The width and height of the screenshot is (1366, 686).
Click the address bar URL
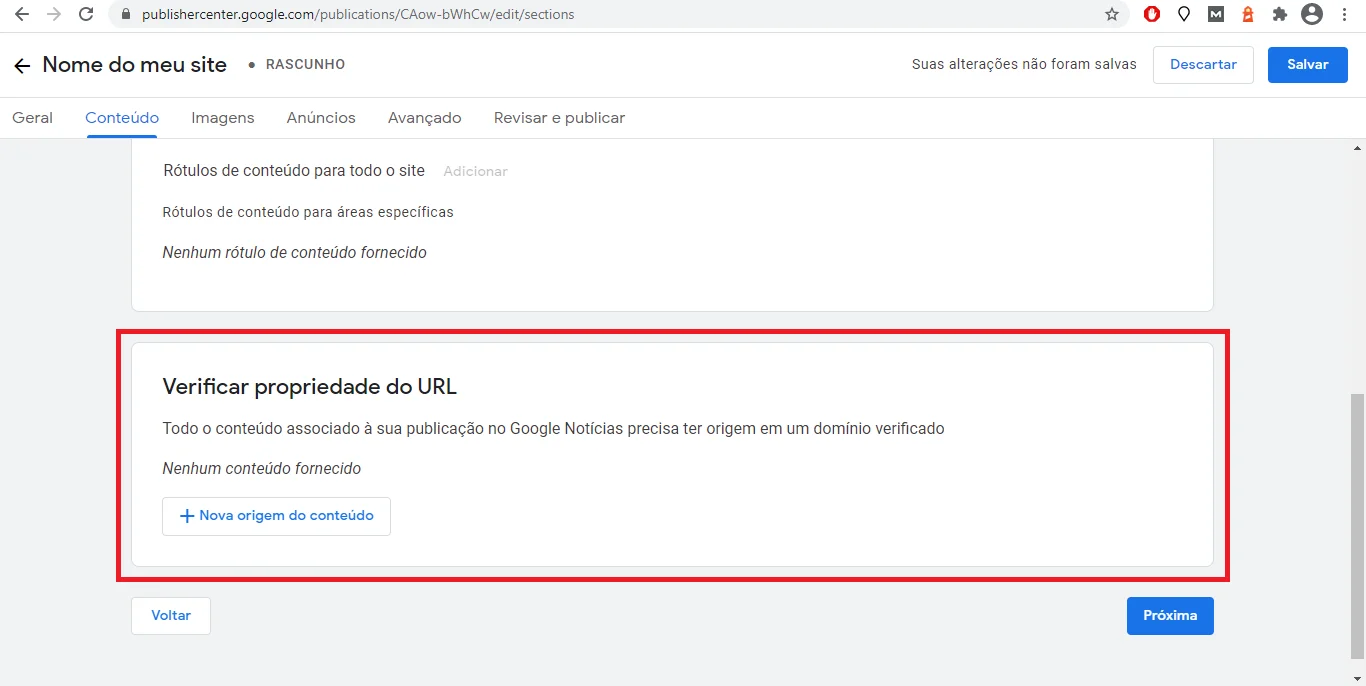[x=358, y=15]
